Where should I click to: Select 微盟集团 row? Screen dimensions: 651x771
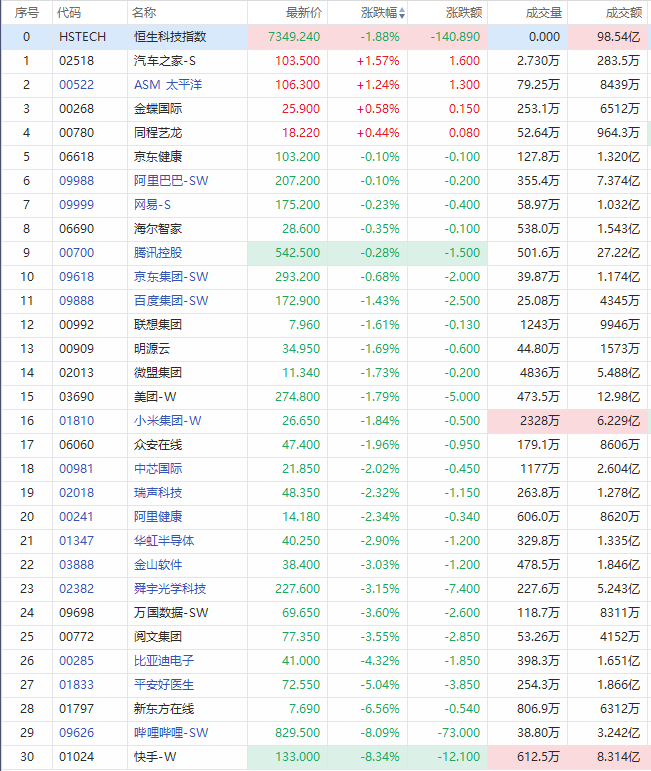(x=325, y=373)
